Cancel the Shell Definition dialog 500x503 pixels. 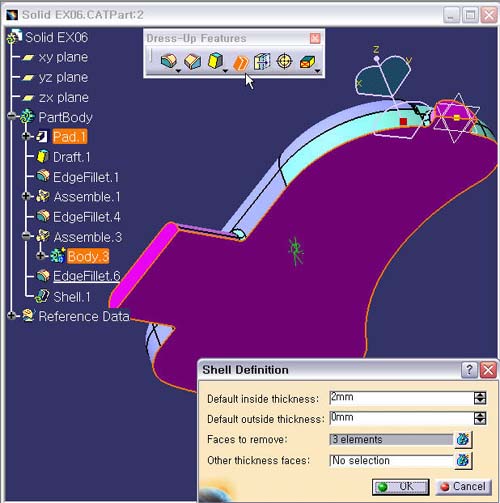point(463,487)
